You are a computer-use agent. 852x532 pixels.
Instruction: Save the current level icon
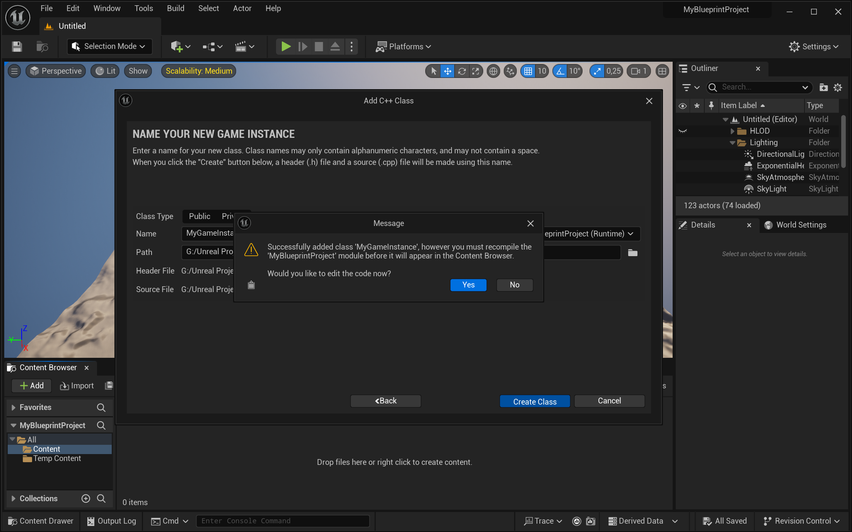click(x=17, y=47)
